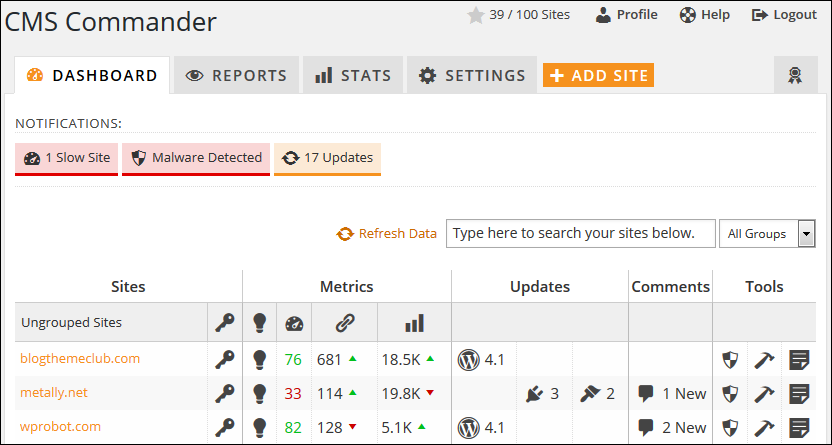Click the 39 / 100 Sites star indicator
This screenshot has height=445, width=832.
(x=518, y=15)
